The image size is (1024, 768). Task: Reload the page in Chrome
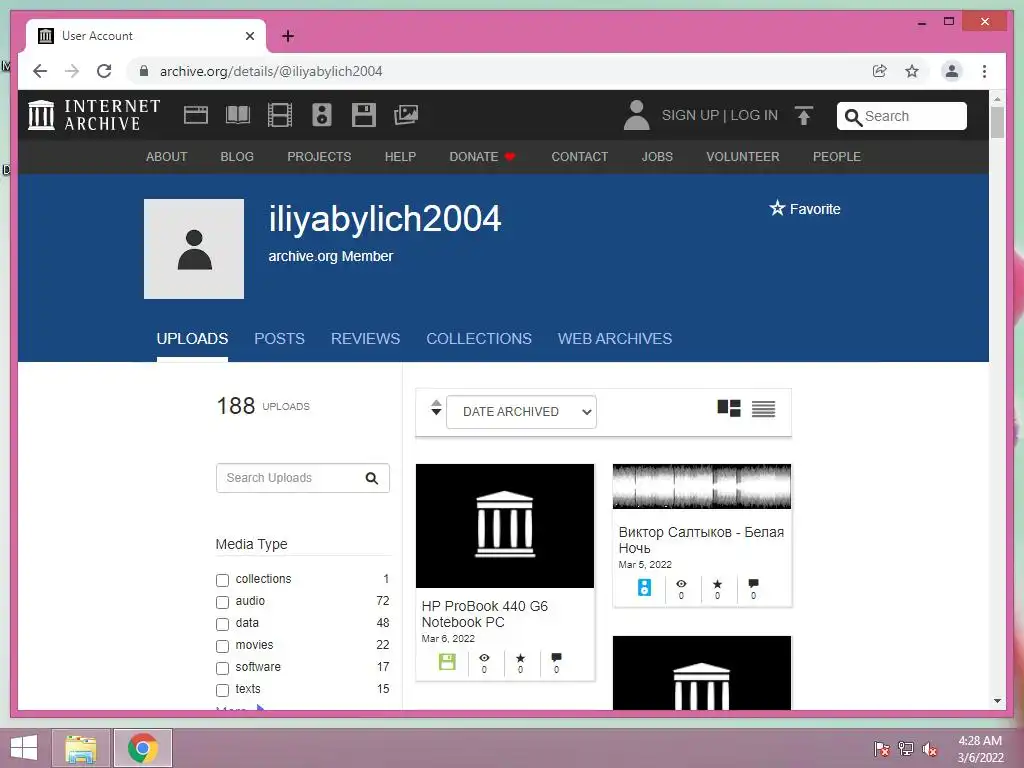pos(104,71)
